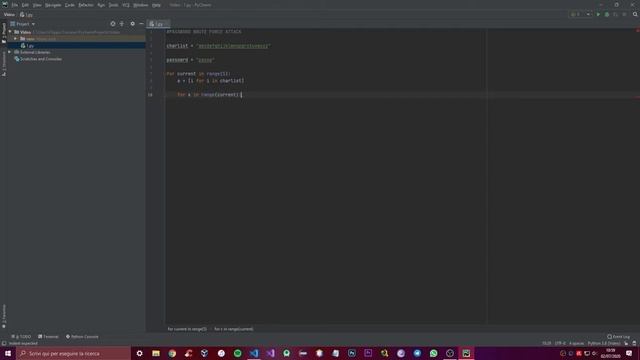640x360 pixels.
Task: Click the 1.py breadcrumb in navigation bar
Action: coord(27,15)
